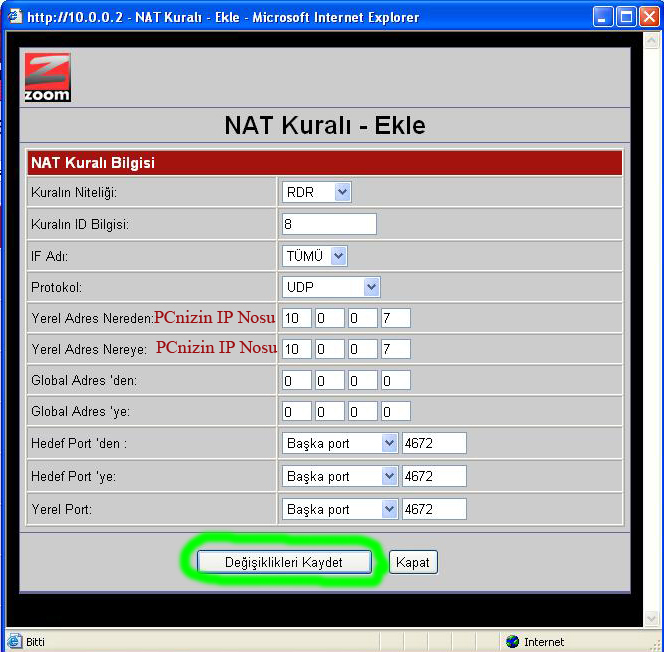Maximize the Internet Explorer window
Image resolution: width=664 pixels, height=652 pixels.
[626, 17]
